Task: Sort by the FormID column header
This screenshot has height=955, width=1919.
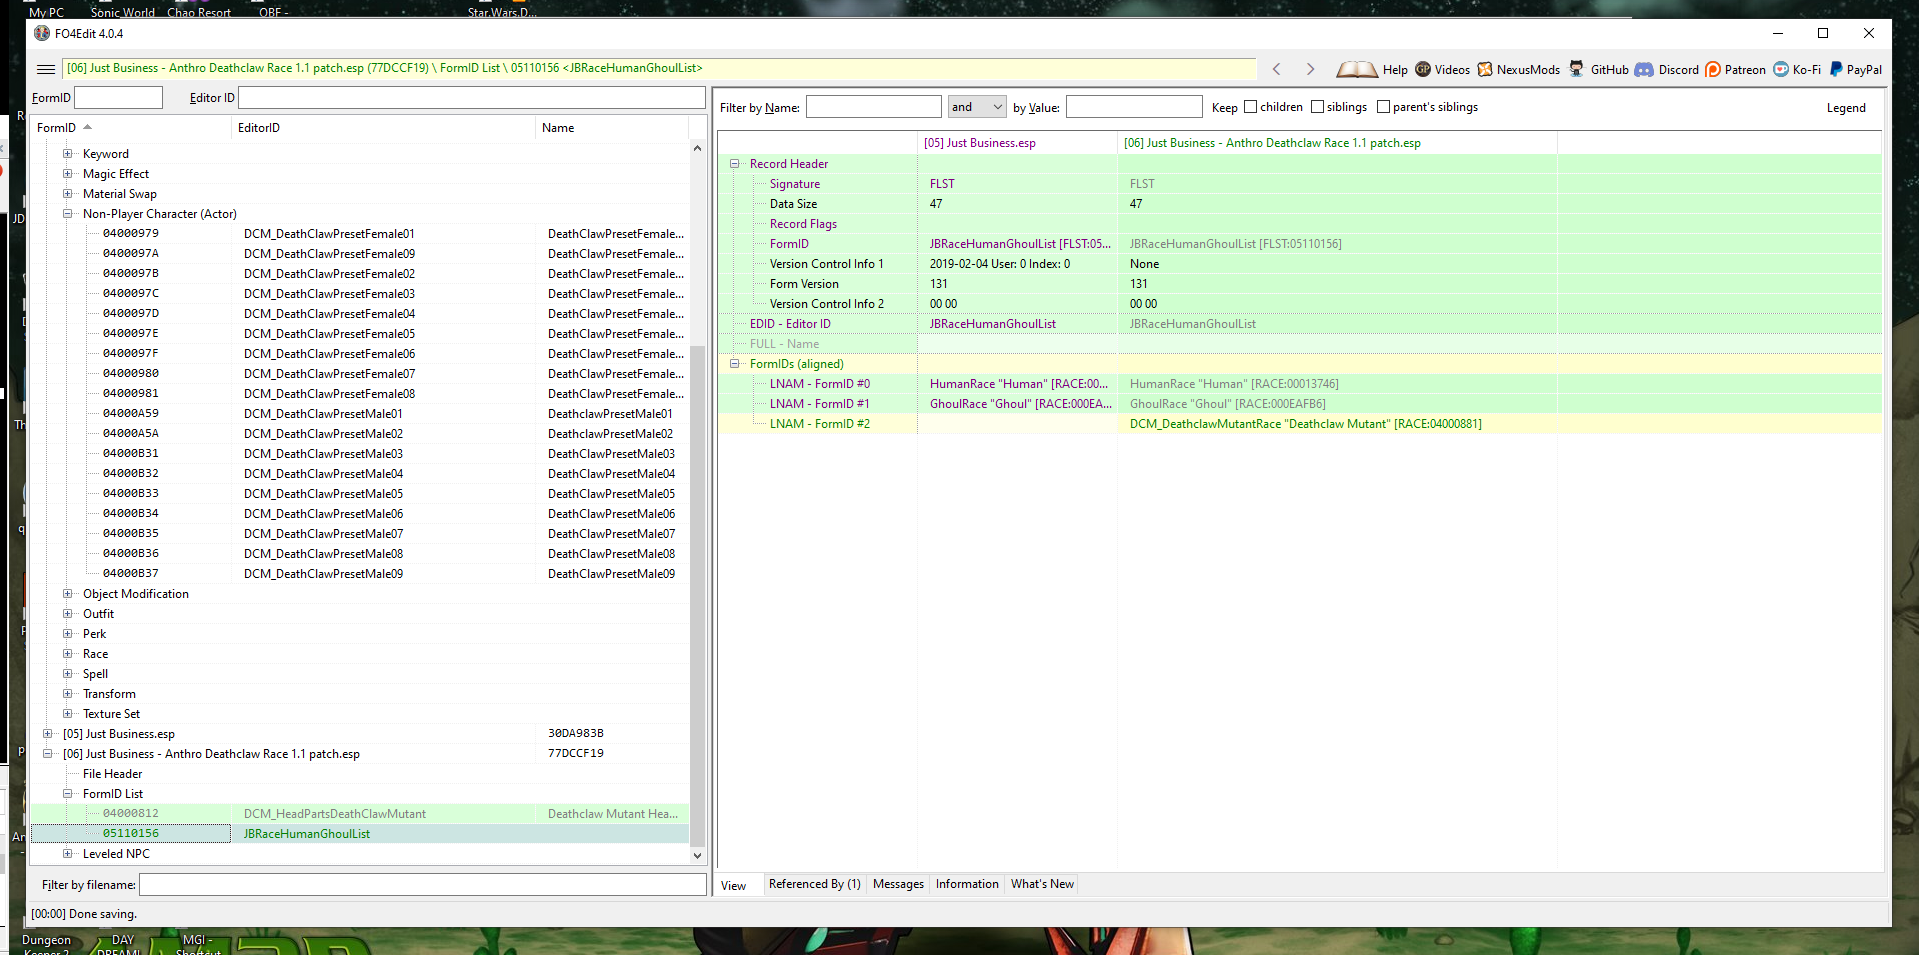Action: click(130, 128)
